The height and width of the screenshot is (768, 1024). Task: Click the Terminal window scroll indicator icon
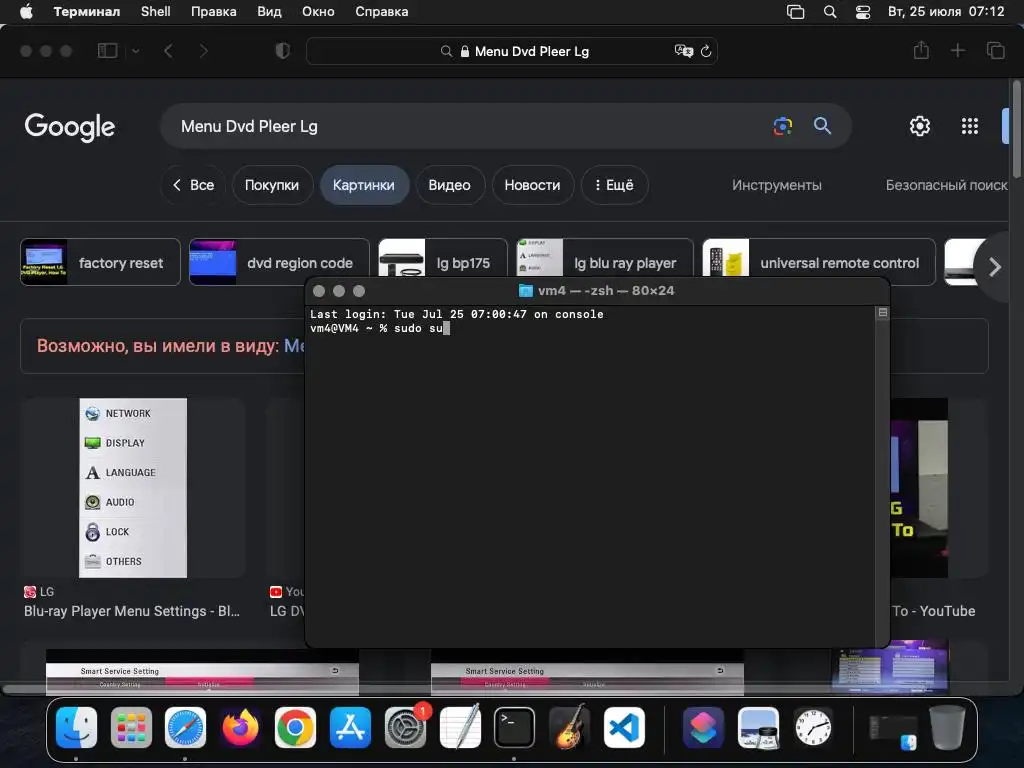coord(882,313)
